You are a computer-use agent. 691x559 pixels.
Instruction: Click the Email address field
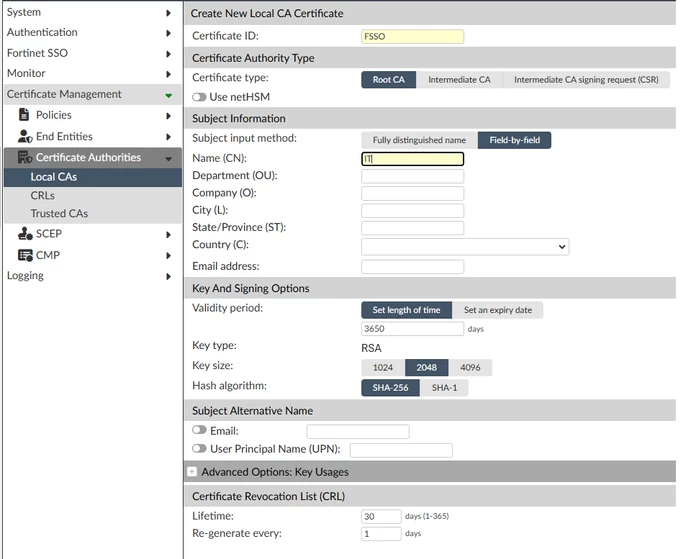pyautogui.click(x=412, y=267)
